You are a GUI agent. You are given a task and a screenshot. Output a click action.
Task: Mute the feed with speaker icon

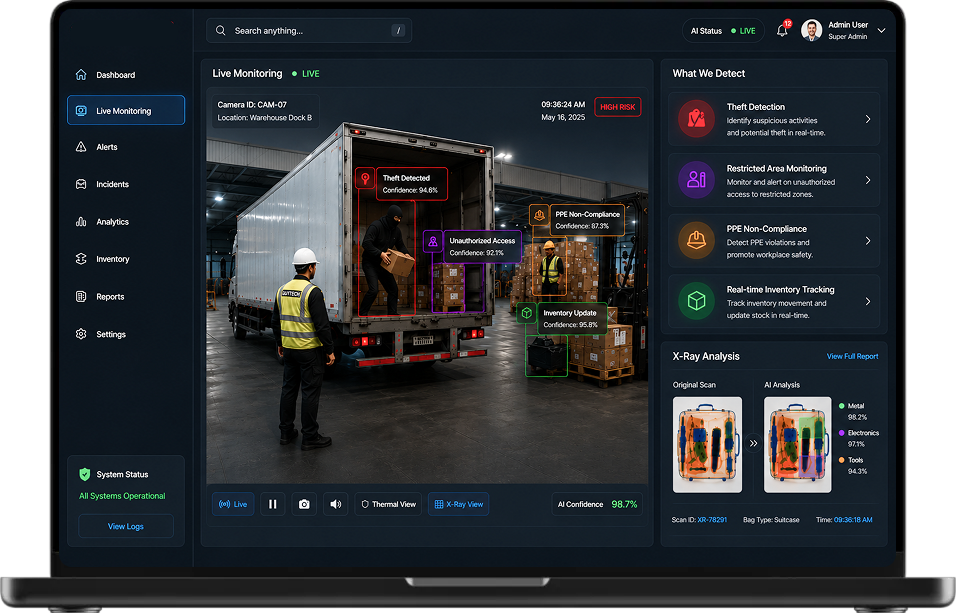click(x=335, y=504)
